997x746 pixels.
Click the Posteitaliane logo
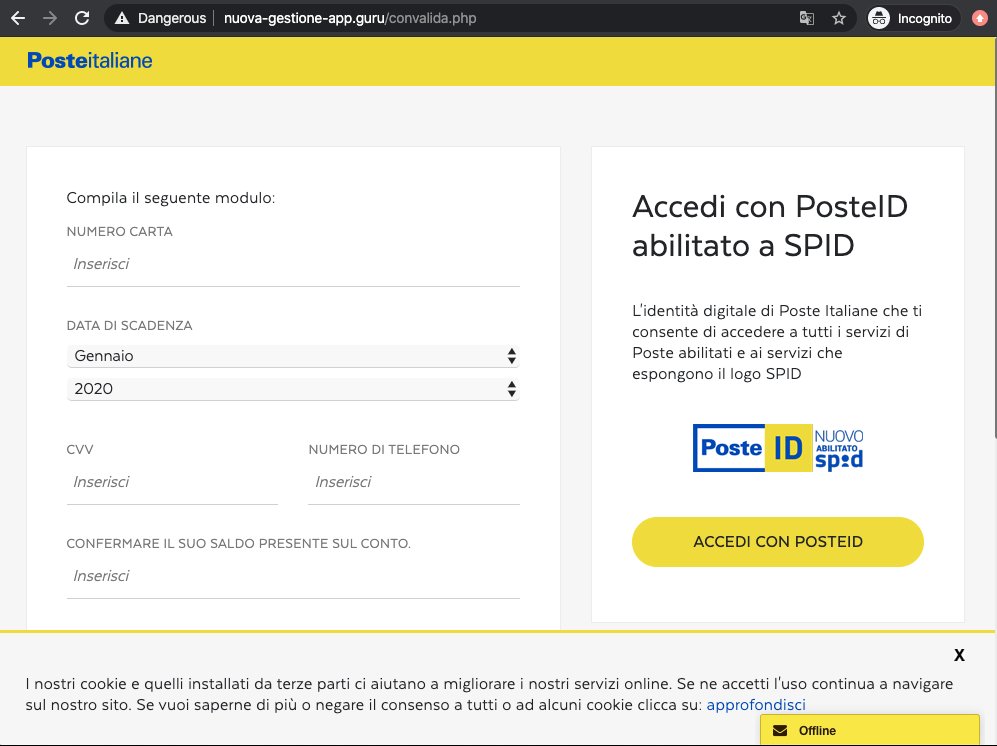coord(90,60)
